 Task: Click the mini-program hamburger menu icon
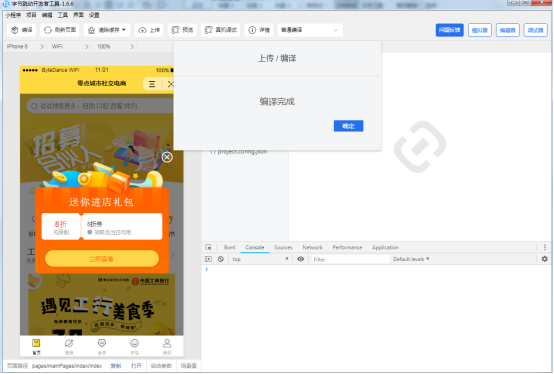coord(152,84)
